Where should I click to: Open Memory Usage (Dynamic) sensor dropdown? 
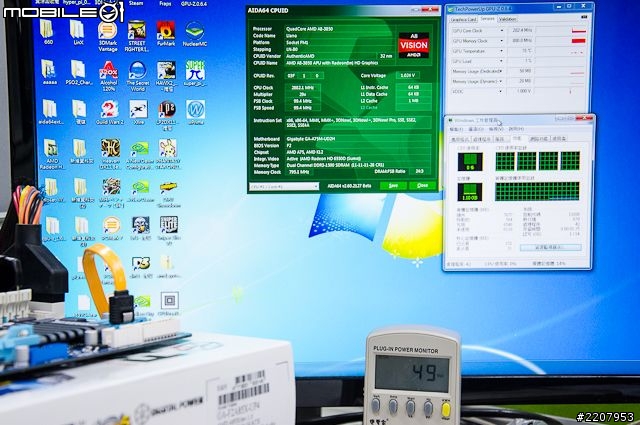501,81
